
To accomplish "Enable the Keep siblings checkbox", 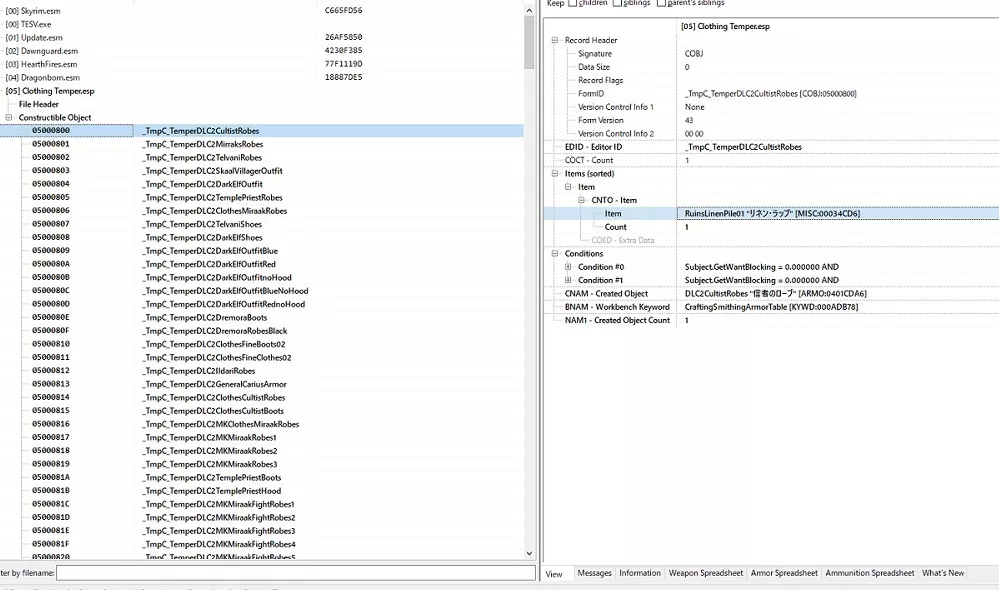I will click(617, 3).
